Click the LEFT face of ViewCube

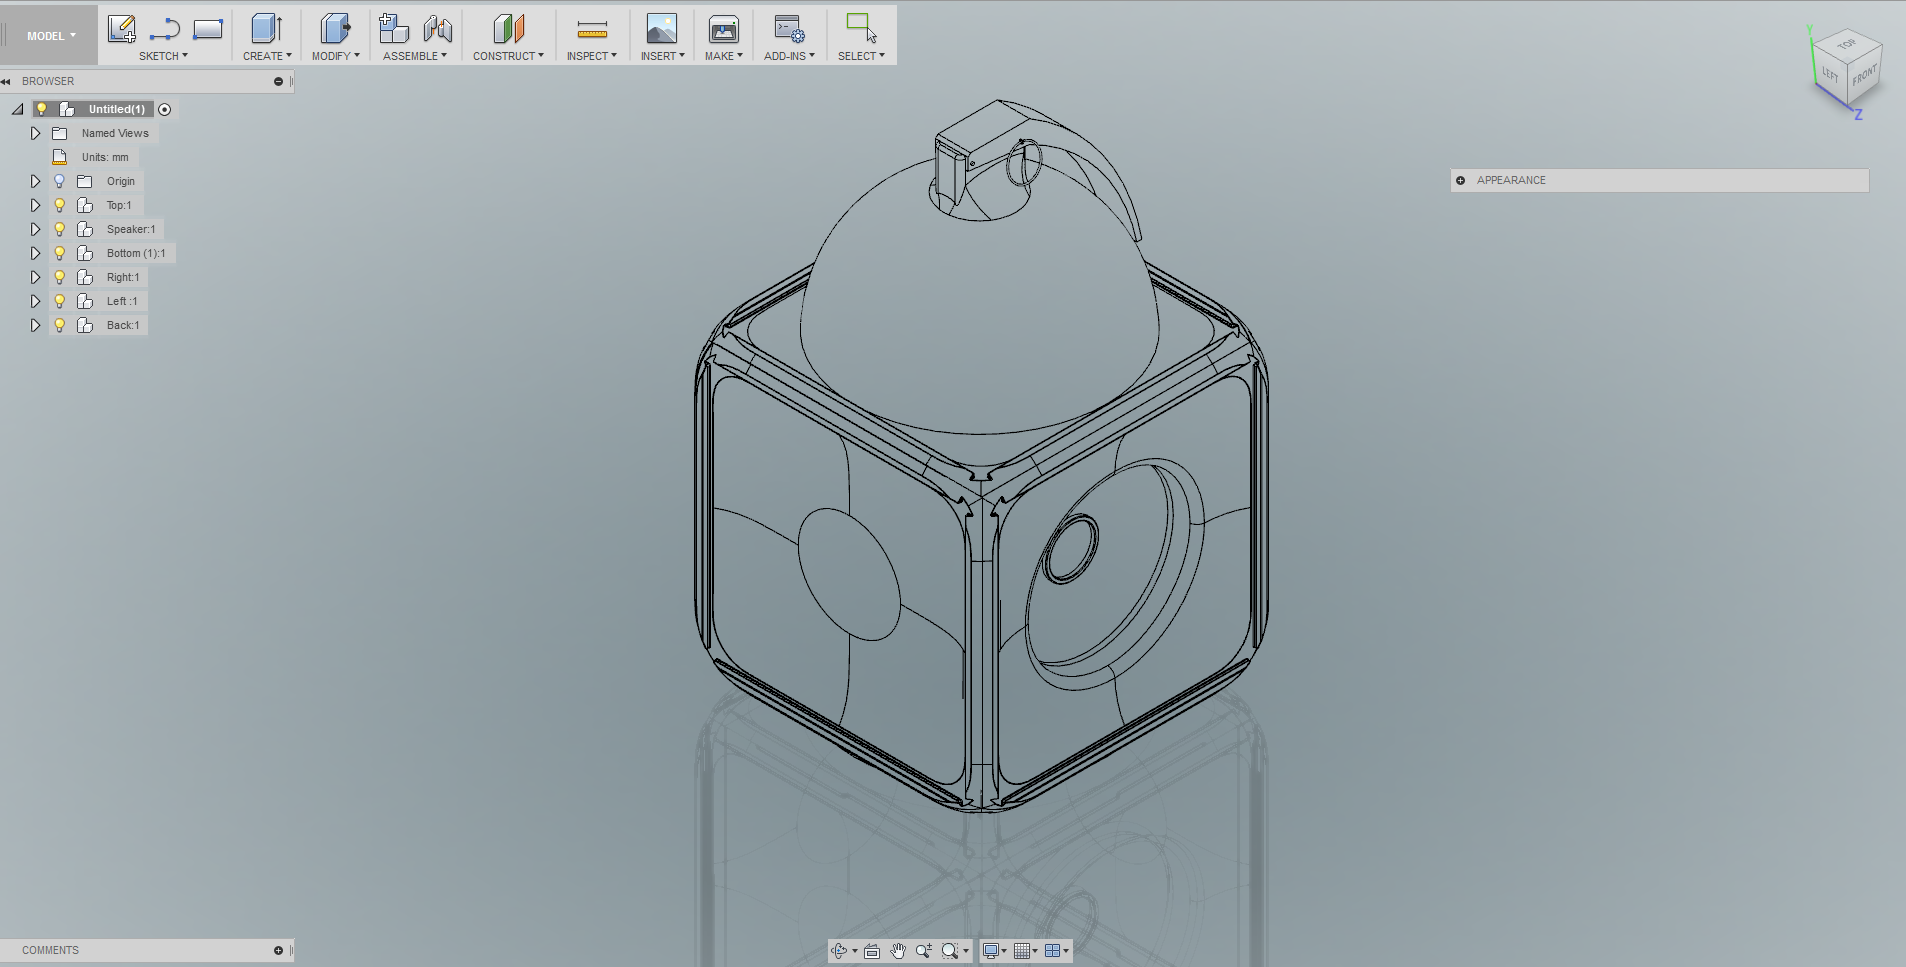(1830, 74)
